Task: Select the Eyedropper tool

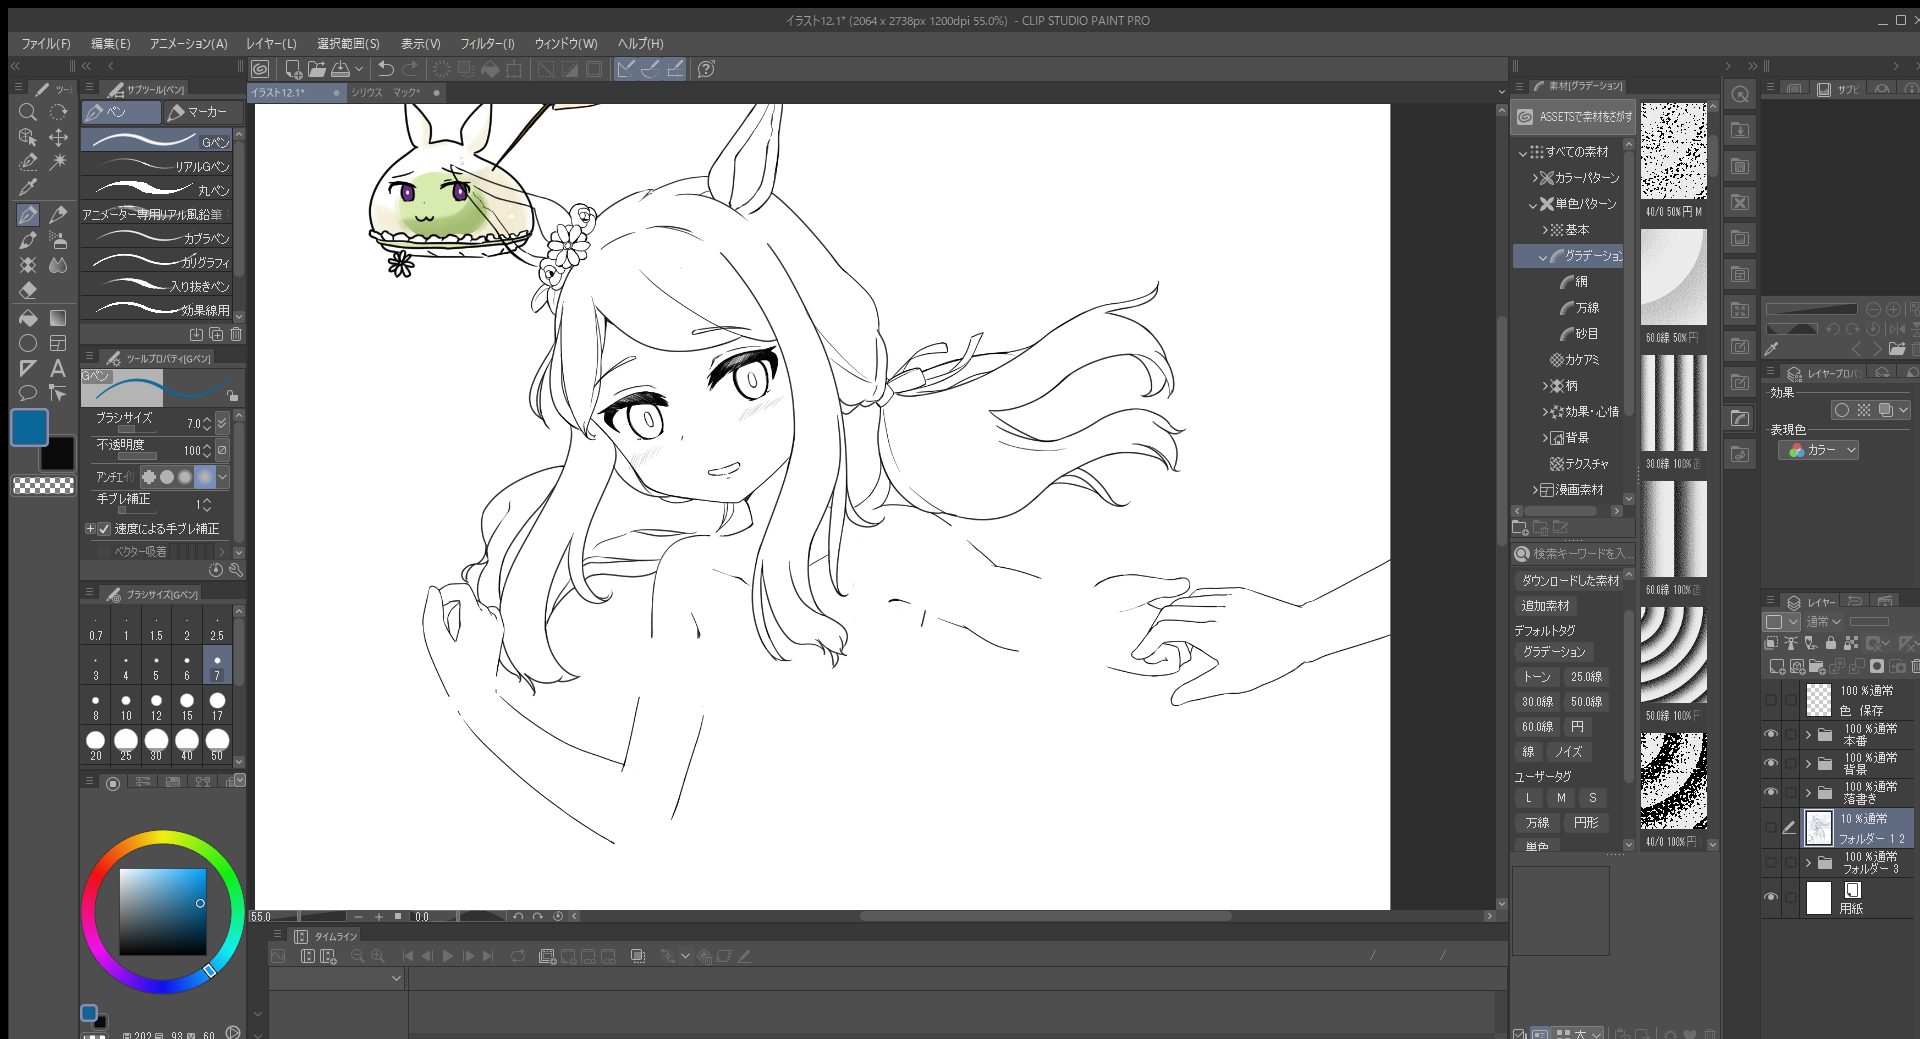Action: (28, 187)
